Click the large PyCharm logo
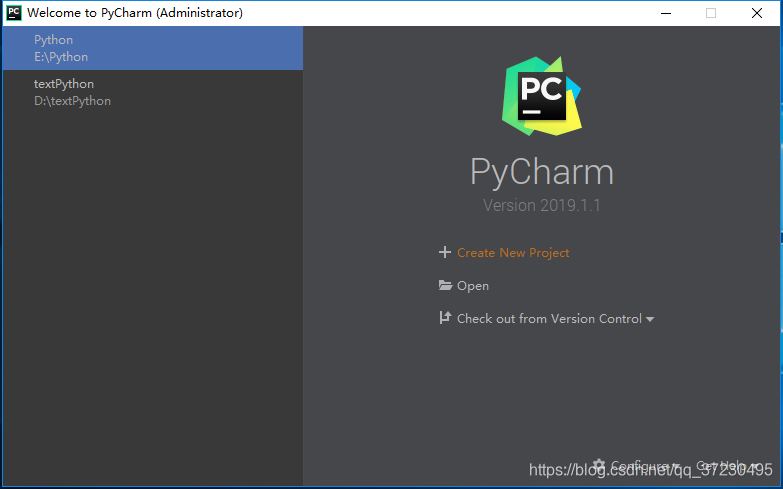The image size is (783, 489). click(542, 96)
